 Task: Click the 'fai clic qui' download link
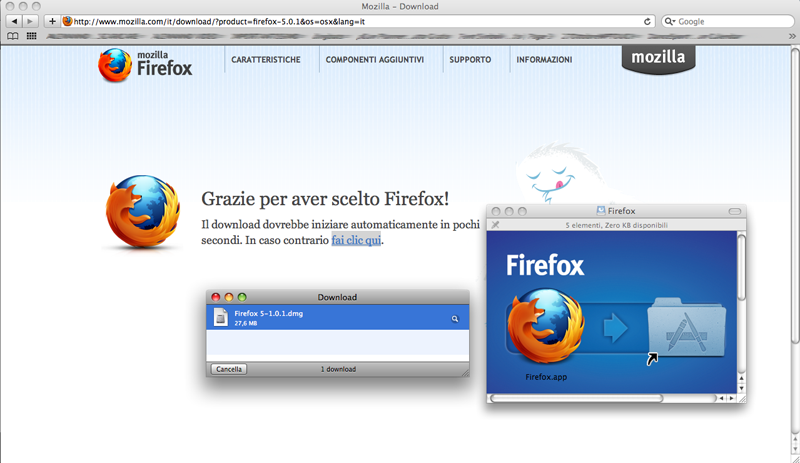tap(357, 240)
